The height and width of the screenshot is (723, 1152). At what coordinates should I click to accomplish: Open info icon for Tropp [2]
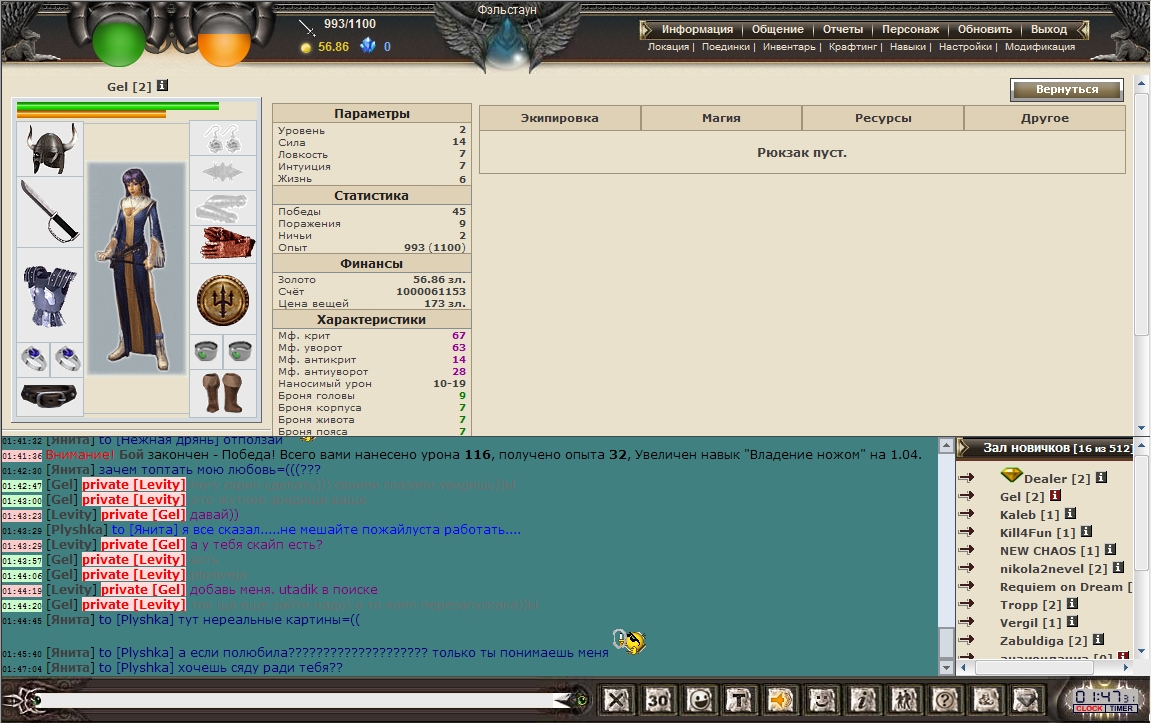(x=1072, y=603)
